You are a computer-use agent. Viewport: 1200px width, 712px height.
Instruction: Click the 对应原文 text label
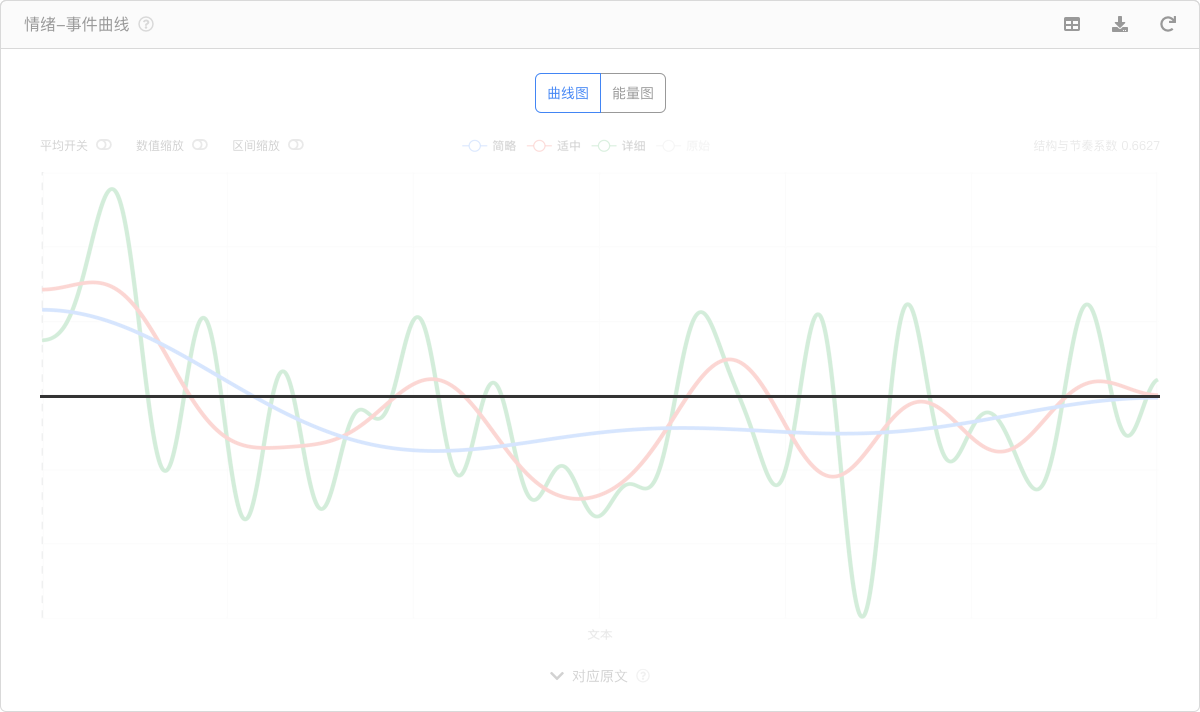pos(600,676)
